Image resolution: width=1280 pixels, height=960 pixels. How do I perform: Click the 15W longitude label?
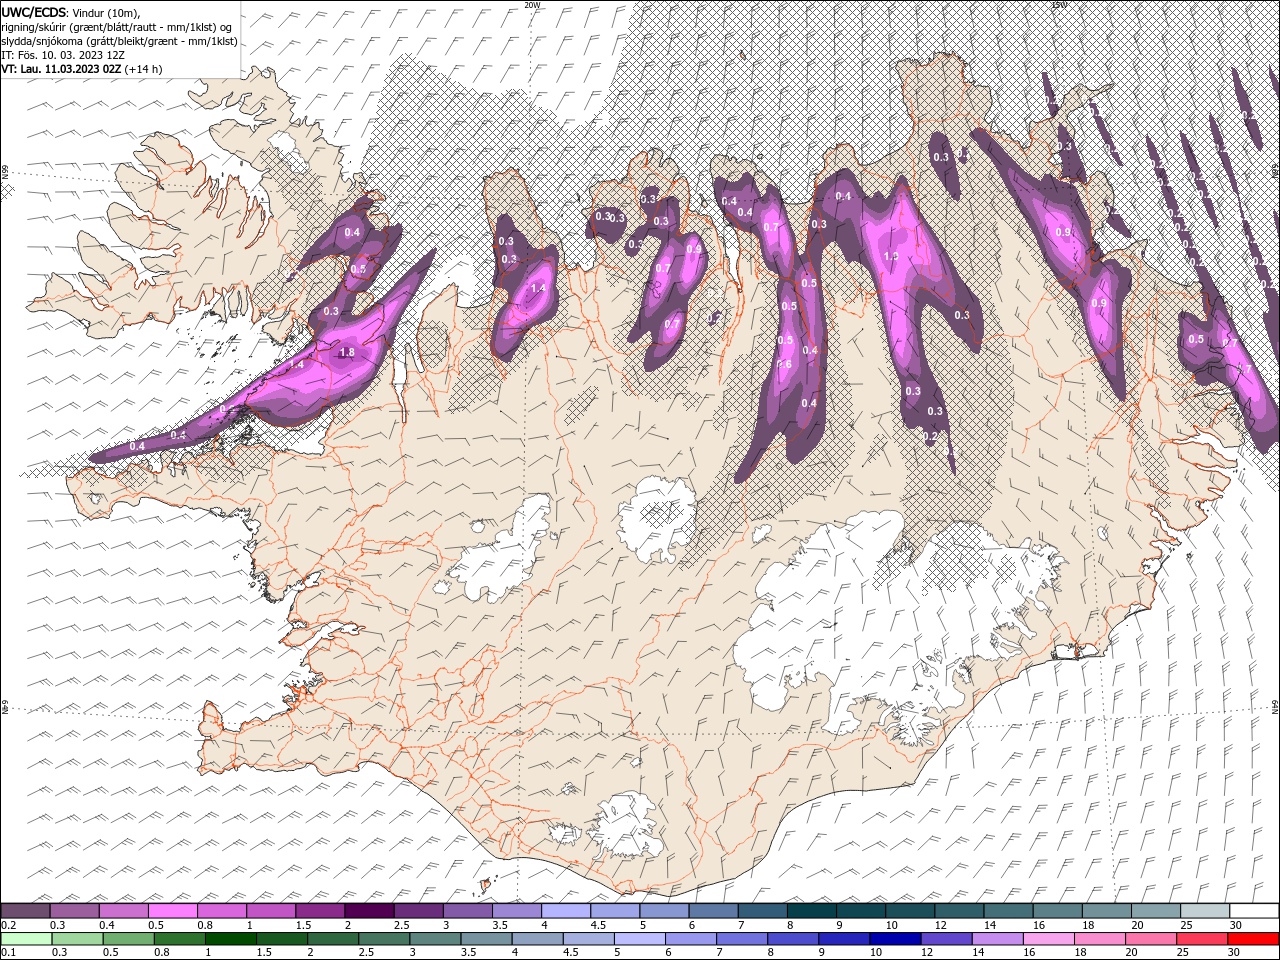[x=1059, y=5]
